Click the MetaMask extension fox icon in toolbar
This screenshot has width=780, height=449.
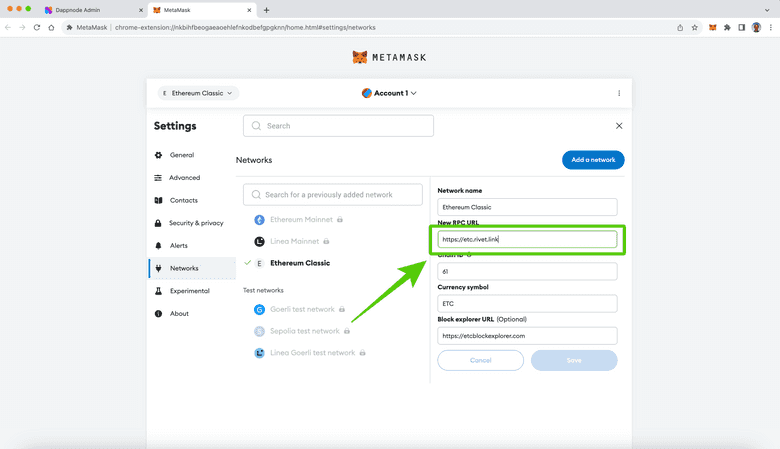pyautogui.click(x=712, y=27)
